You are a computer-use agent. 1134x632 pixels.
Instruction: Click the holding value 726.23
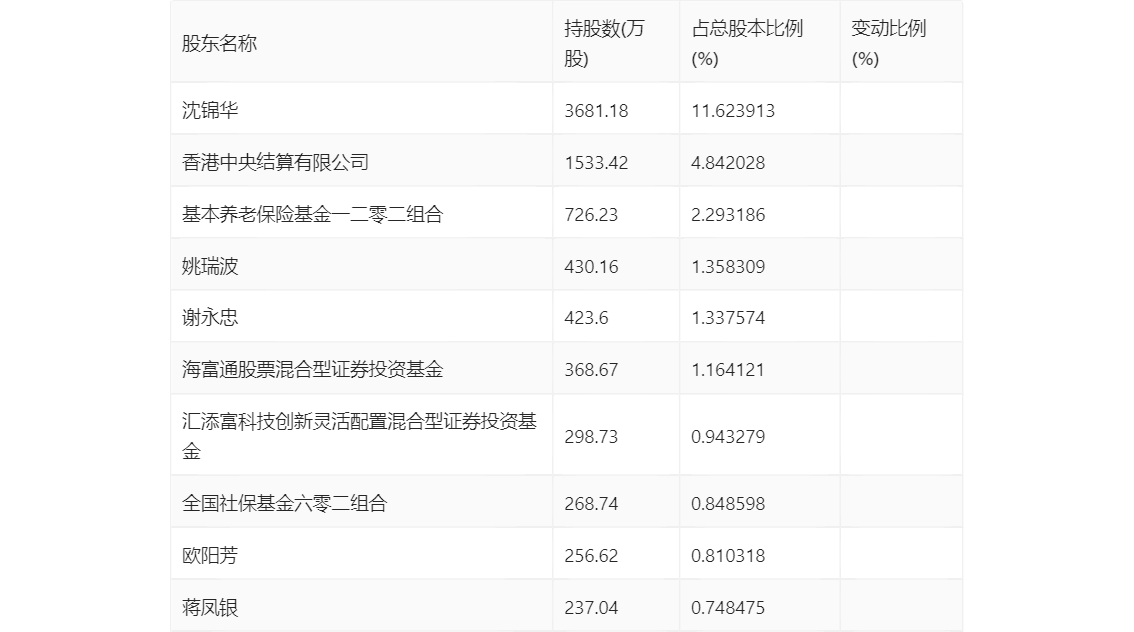591,215
